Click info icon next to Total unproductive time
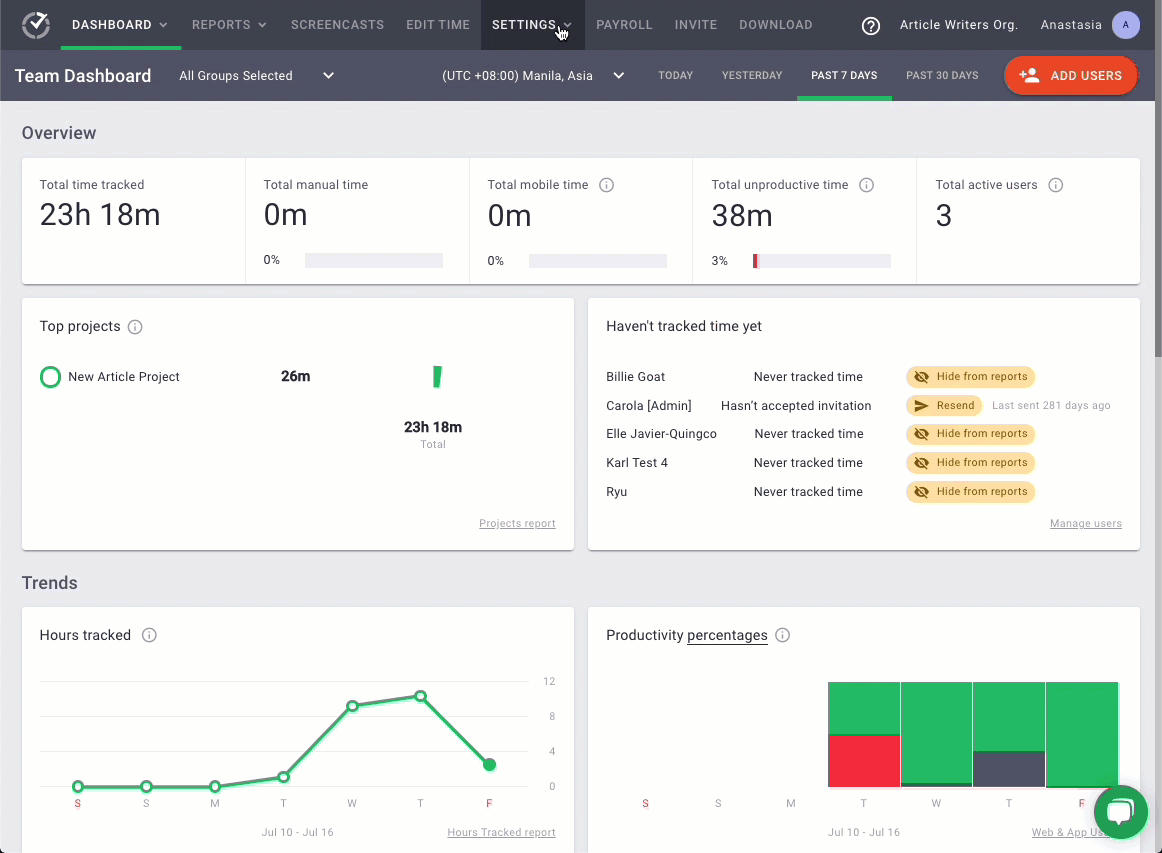Image resolution: width=1162 pixels, height=853 pixels. pos(867,185)
